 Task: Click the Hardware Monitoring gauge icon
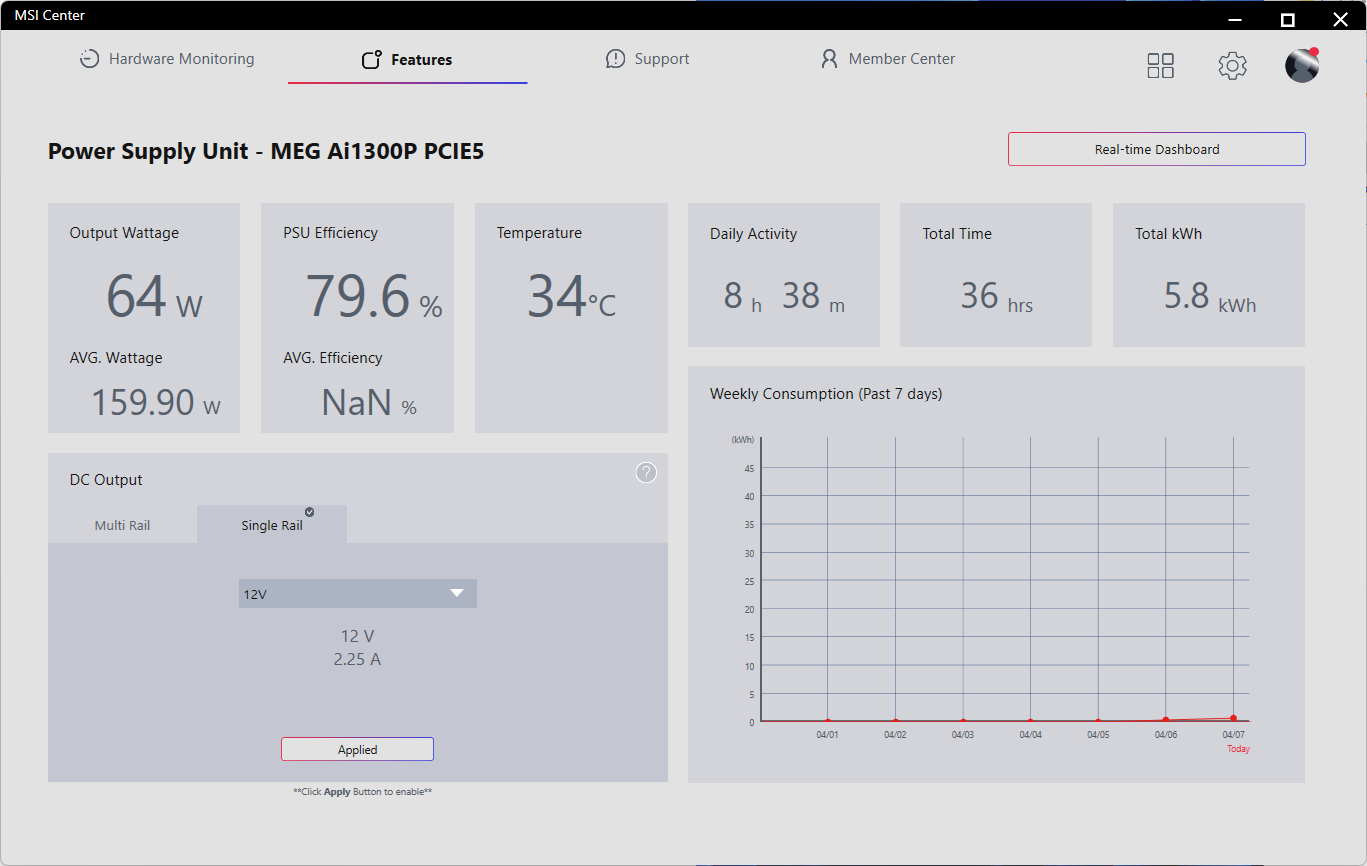tap(90, 59)
